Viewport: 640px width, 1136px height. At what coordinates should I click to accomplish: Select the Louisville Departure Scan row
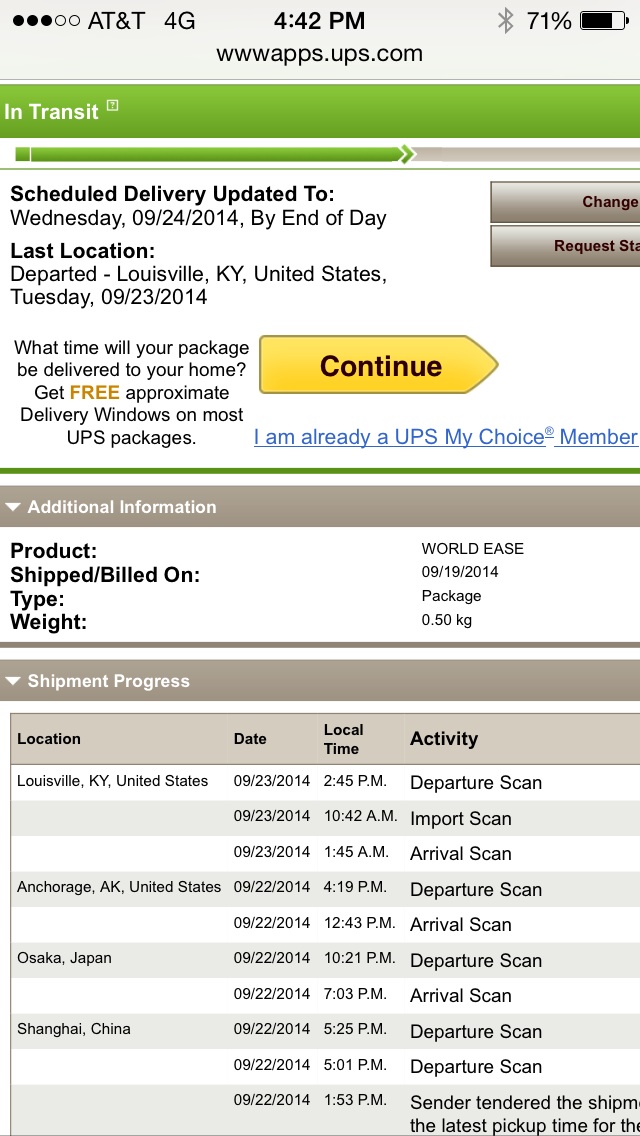[325, 782]
